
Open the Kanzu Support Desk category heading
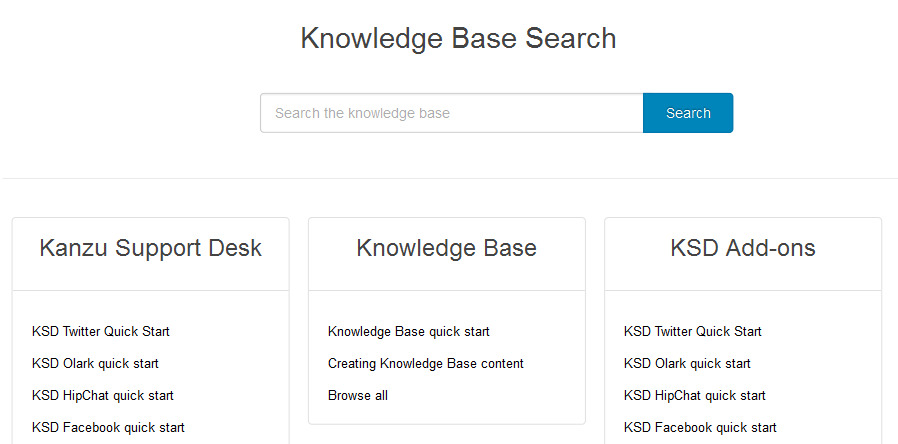(x=151, y=248)
